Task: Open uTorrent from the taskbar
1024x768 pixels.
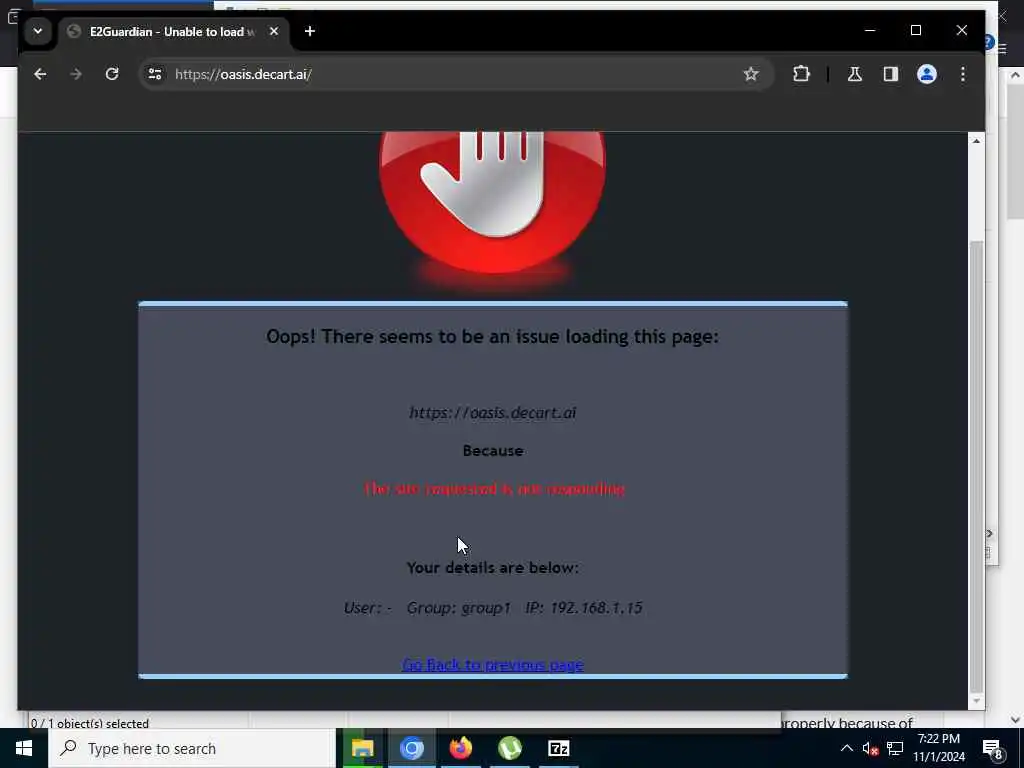Action: pos(509,748)
